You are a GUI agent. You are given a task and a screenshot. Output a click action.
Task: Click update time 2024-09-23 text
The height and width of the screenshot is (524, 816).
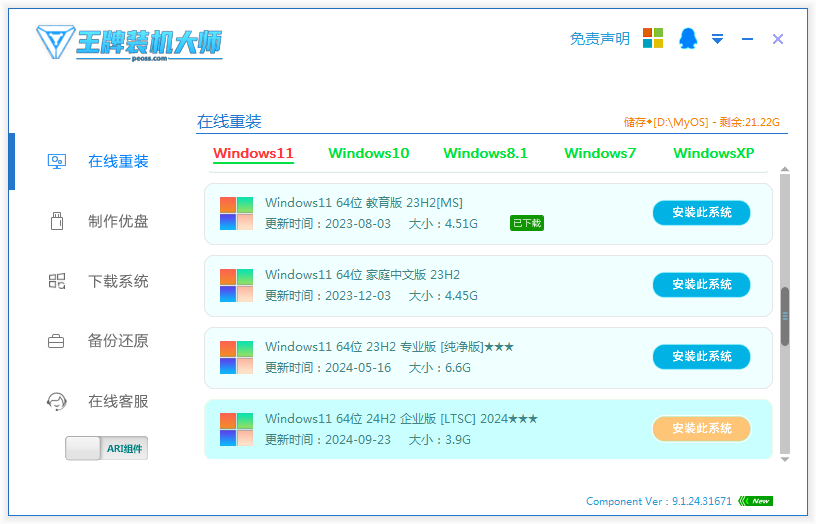[x=328, y=440]
